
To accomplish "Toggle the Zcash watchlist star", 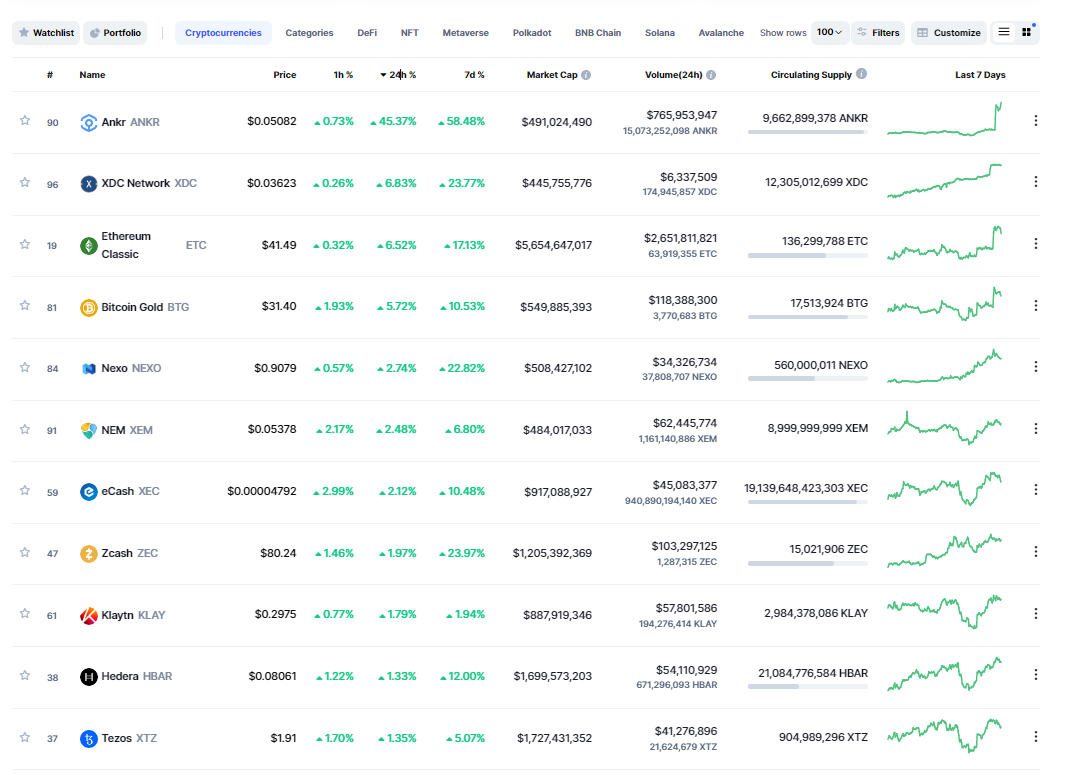I will click(25, 552).
